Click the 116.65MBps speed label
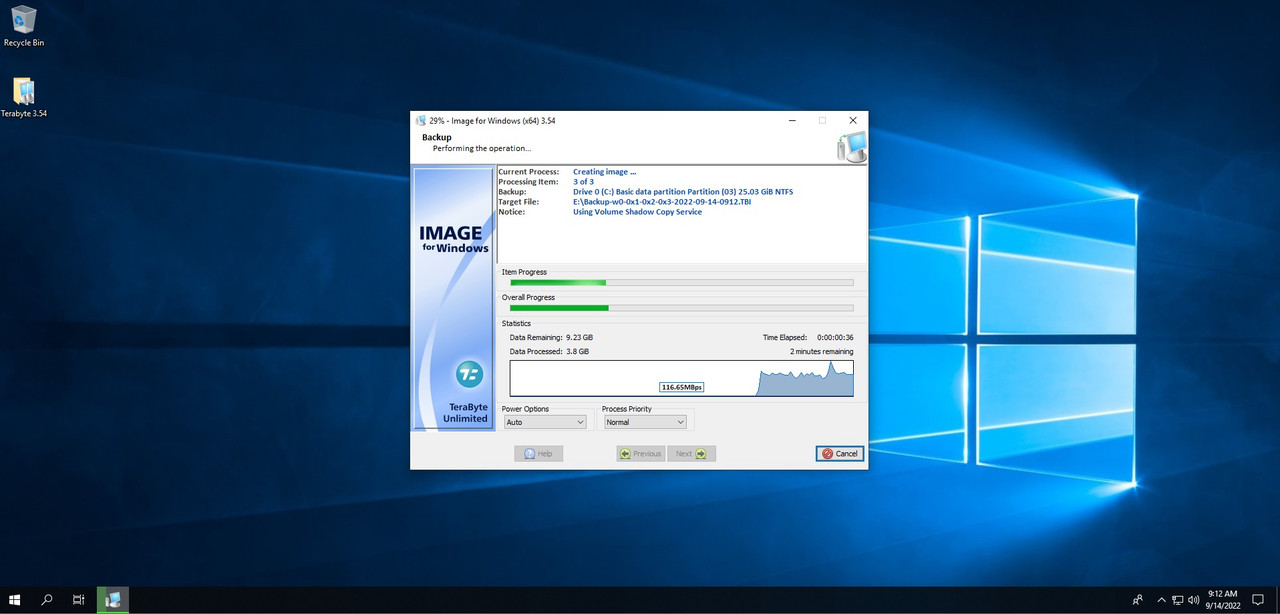The image size is (1280, 614). pos(682,387)
